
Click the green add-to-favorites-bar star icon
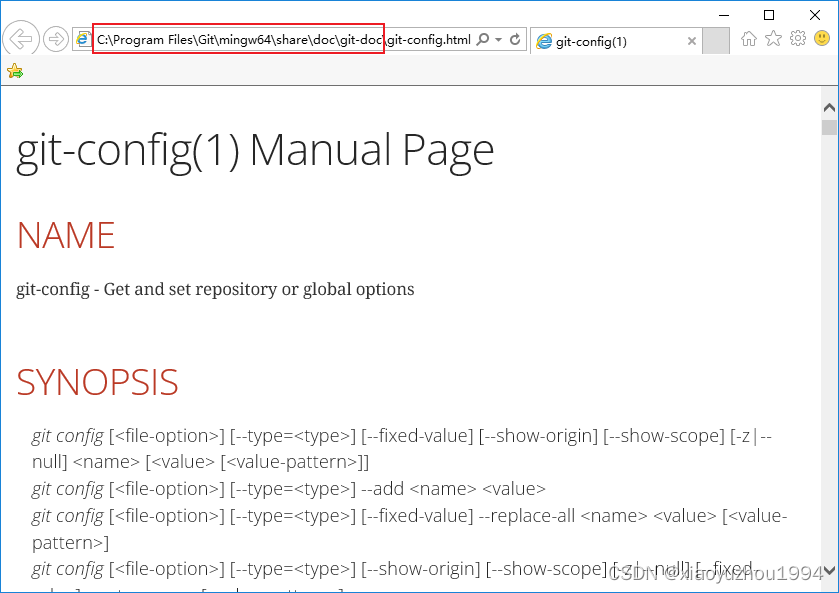point(15,71)
